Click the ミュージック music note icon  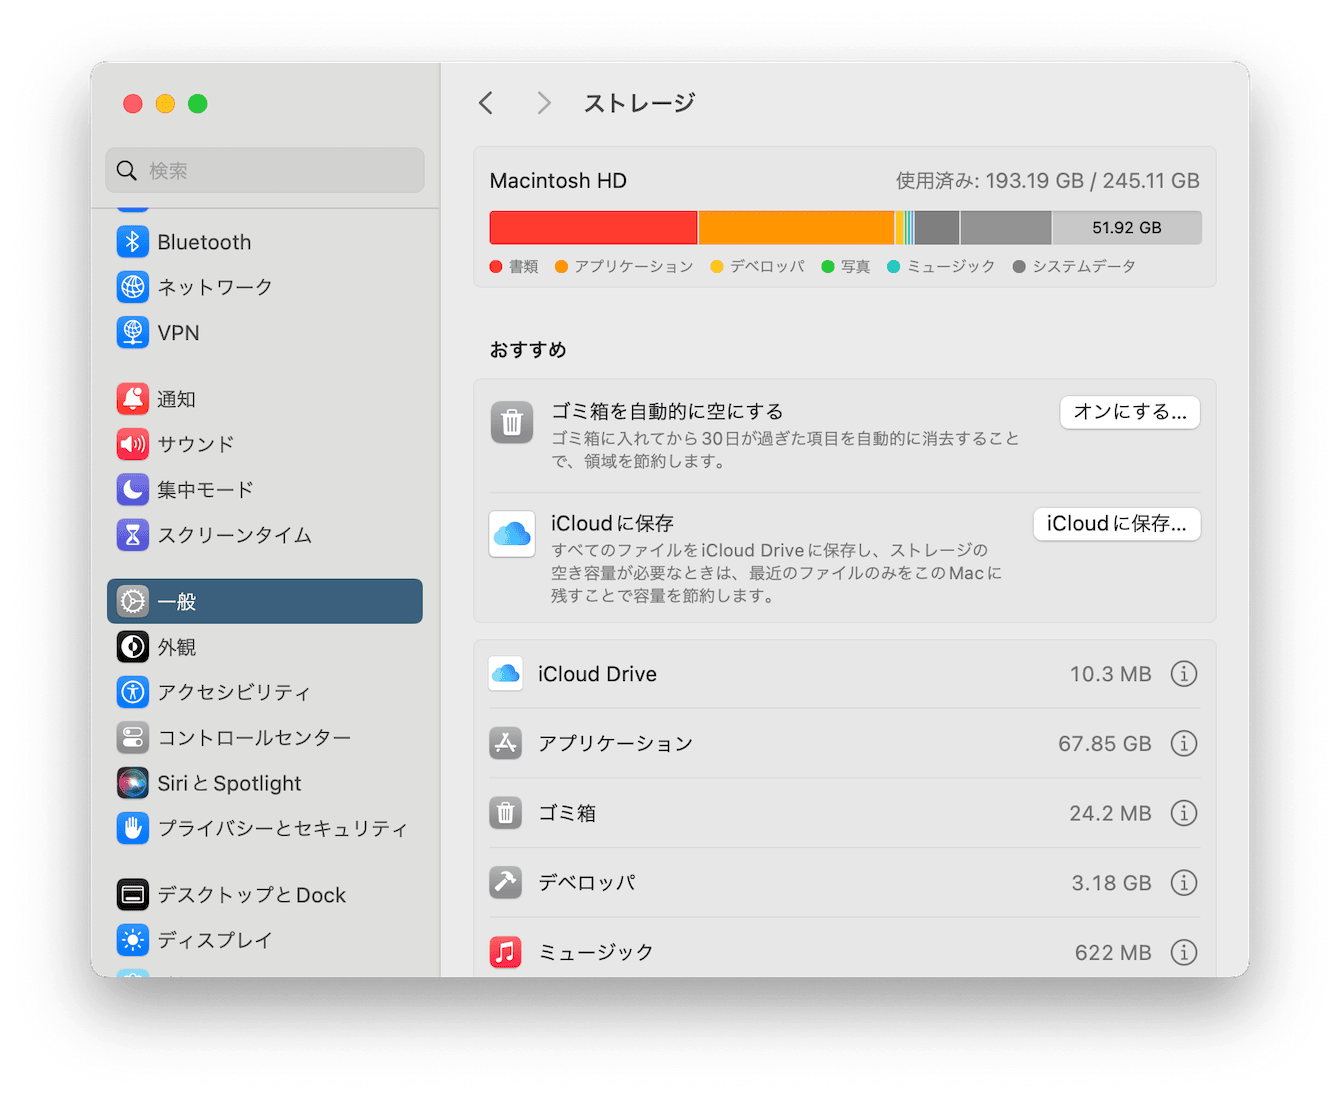506,952
